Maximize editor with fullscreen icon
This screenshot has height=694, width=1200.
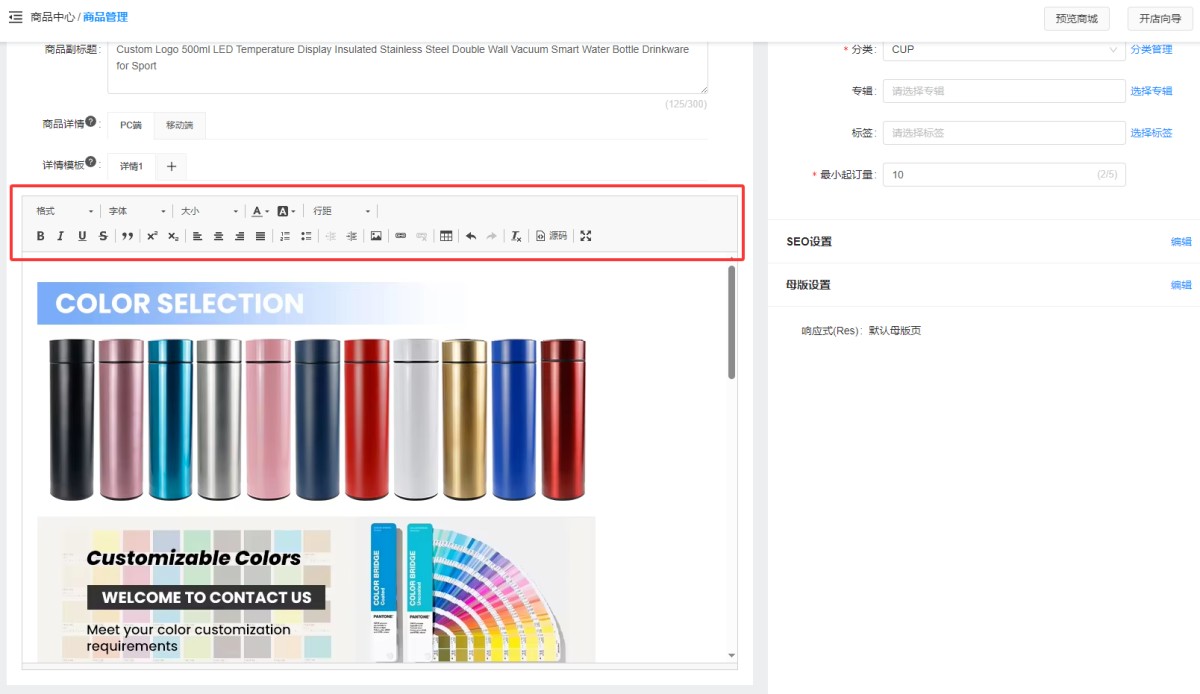point(586,236)
